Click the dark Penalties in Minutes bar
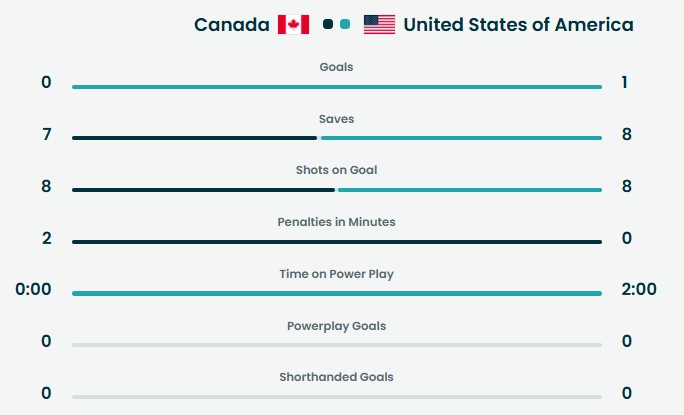 [x=336, y=242]
